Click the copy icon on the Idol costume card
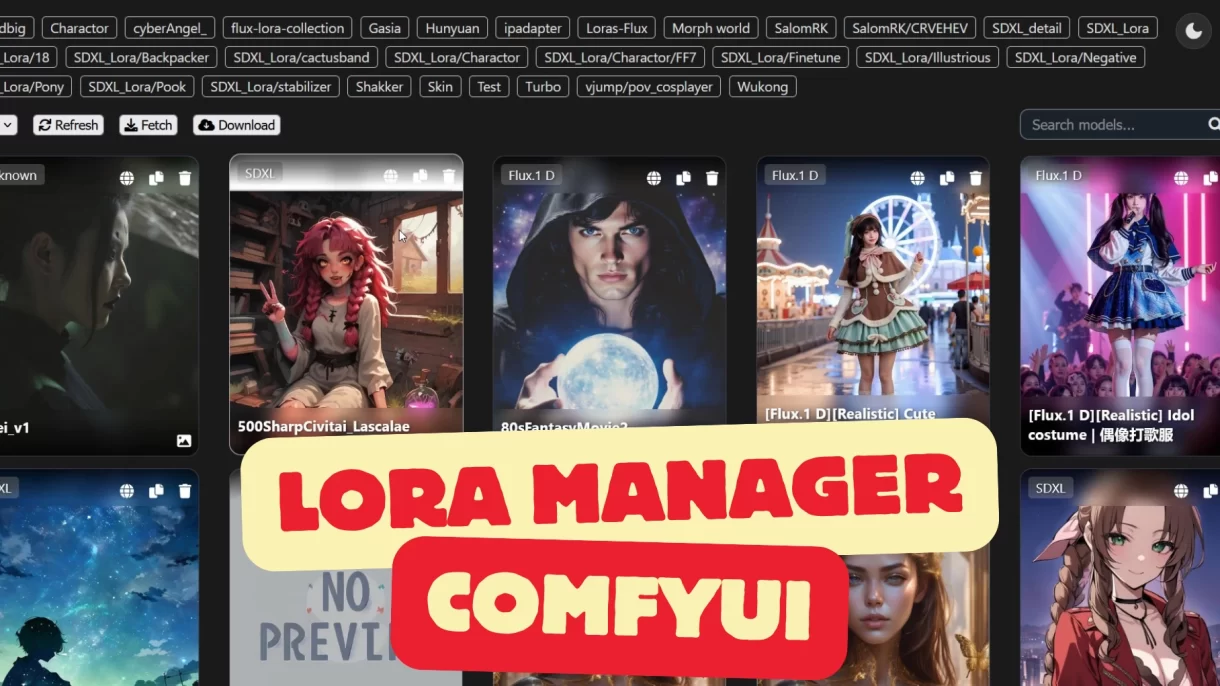 (1210, 178)
